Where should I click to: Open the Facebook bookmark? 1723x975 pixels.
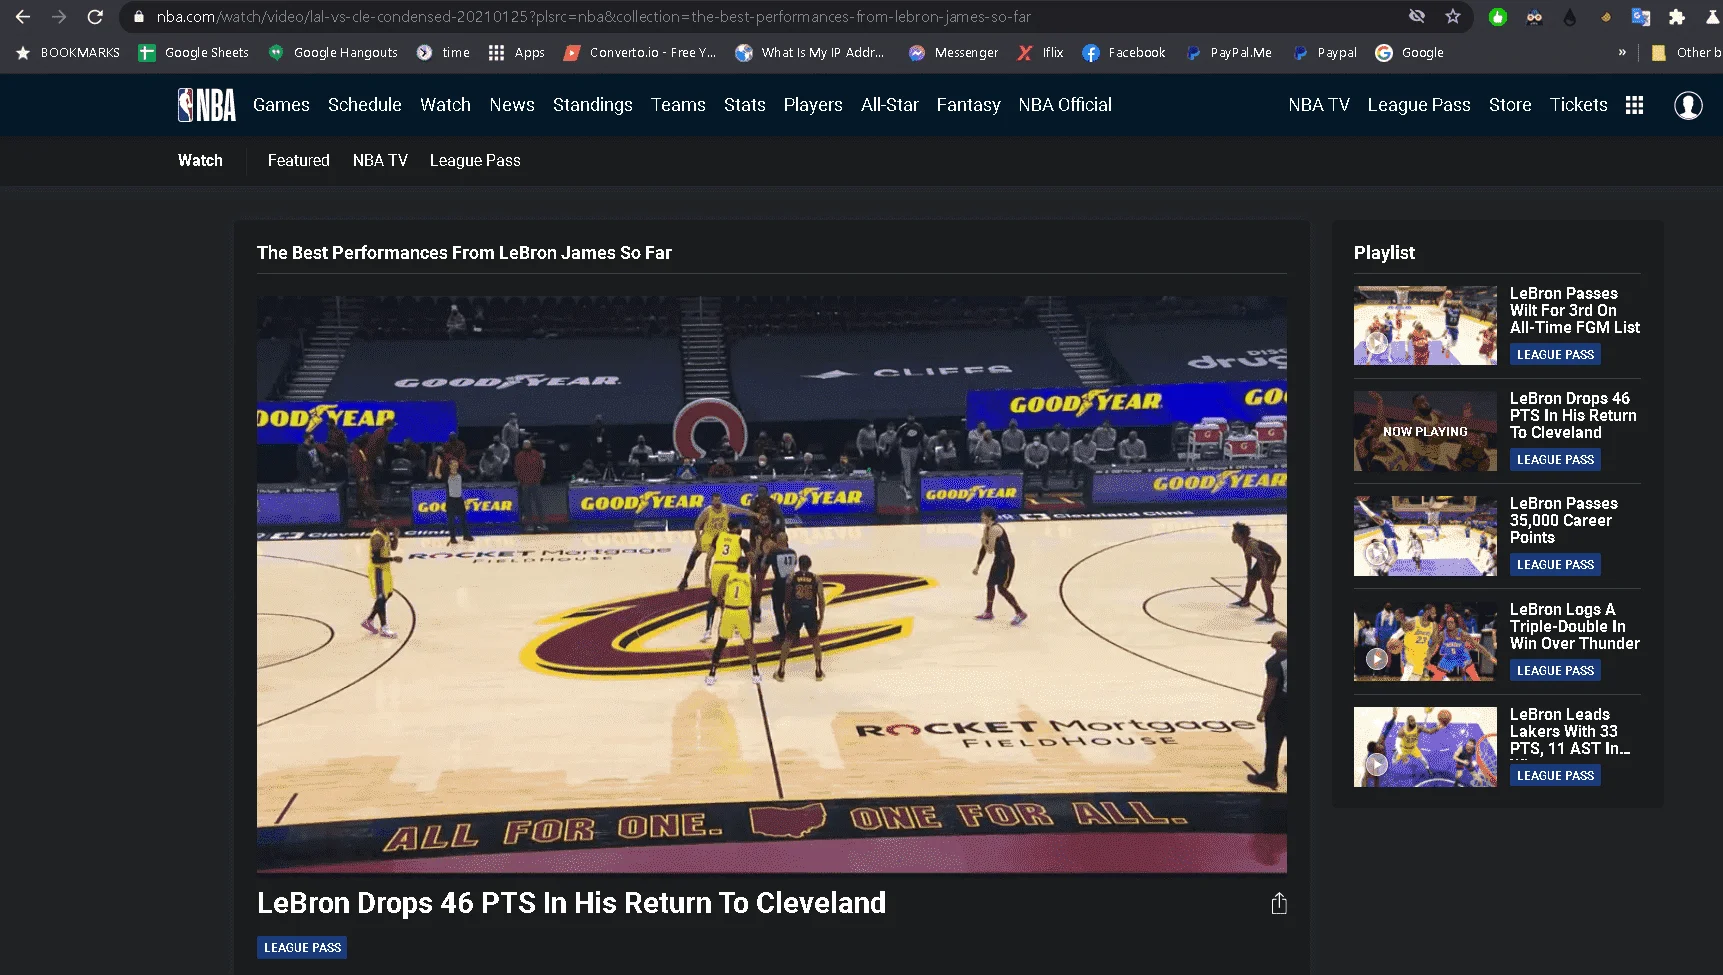pos(1124,53)
